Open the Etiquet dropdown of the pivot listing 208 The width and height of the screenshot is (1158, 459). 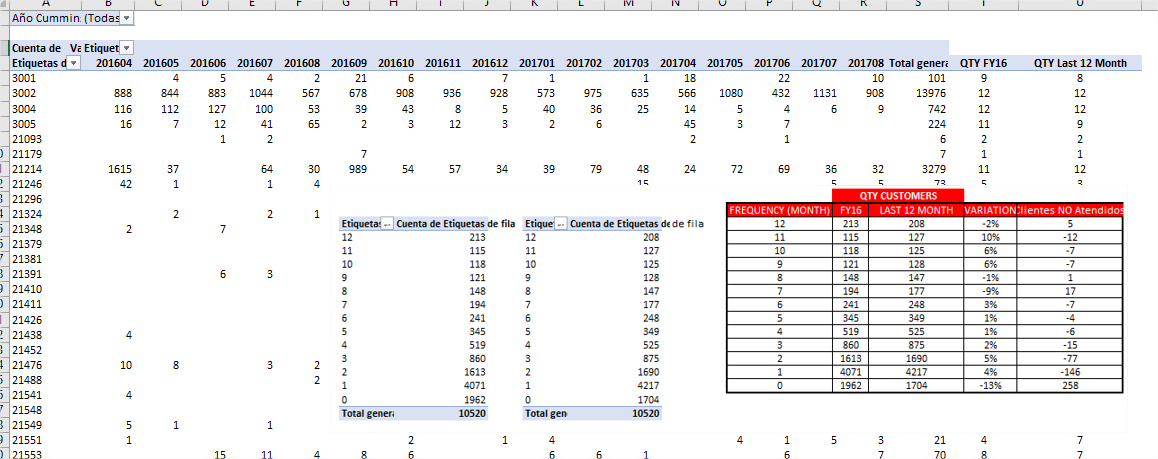coord(561,224)
